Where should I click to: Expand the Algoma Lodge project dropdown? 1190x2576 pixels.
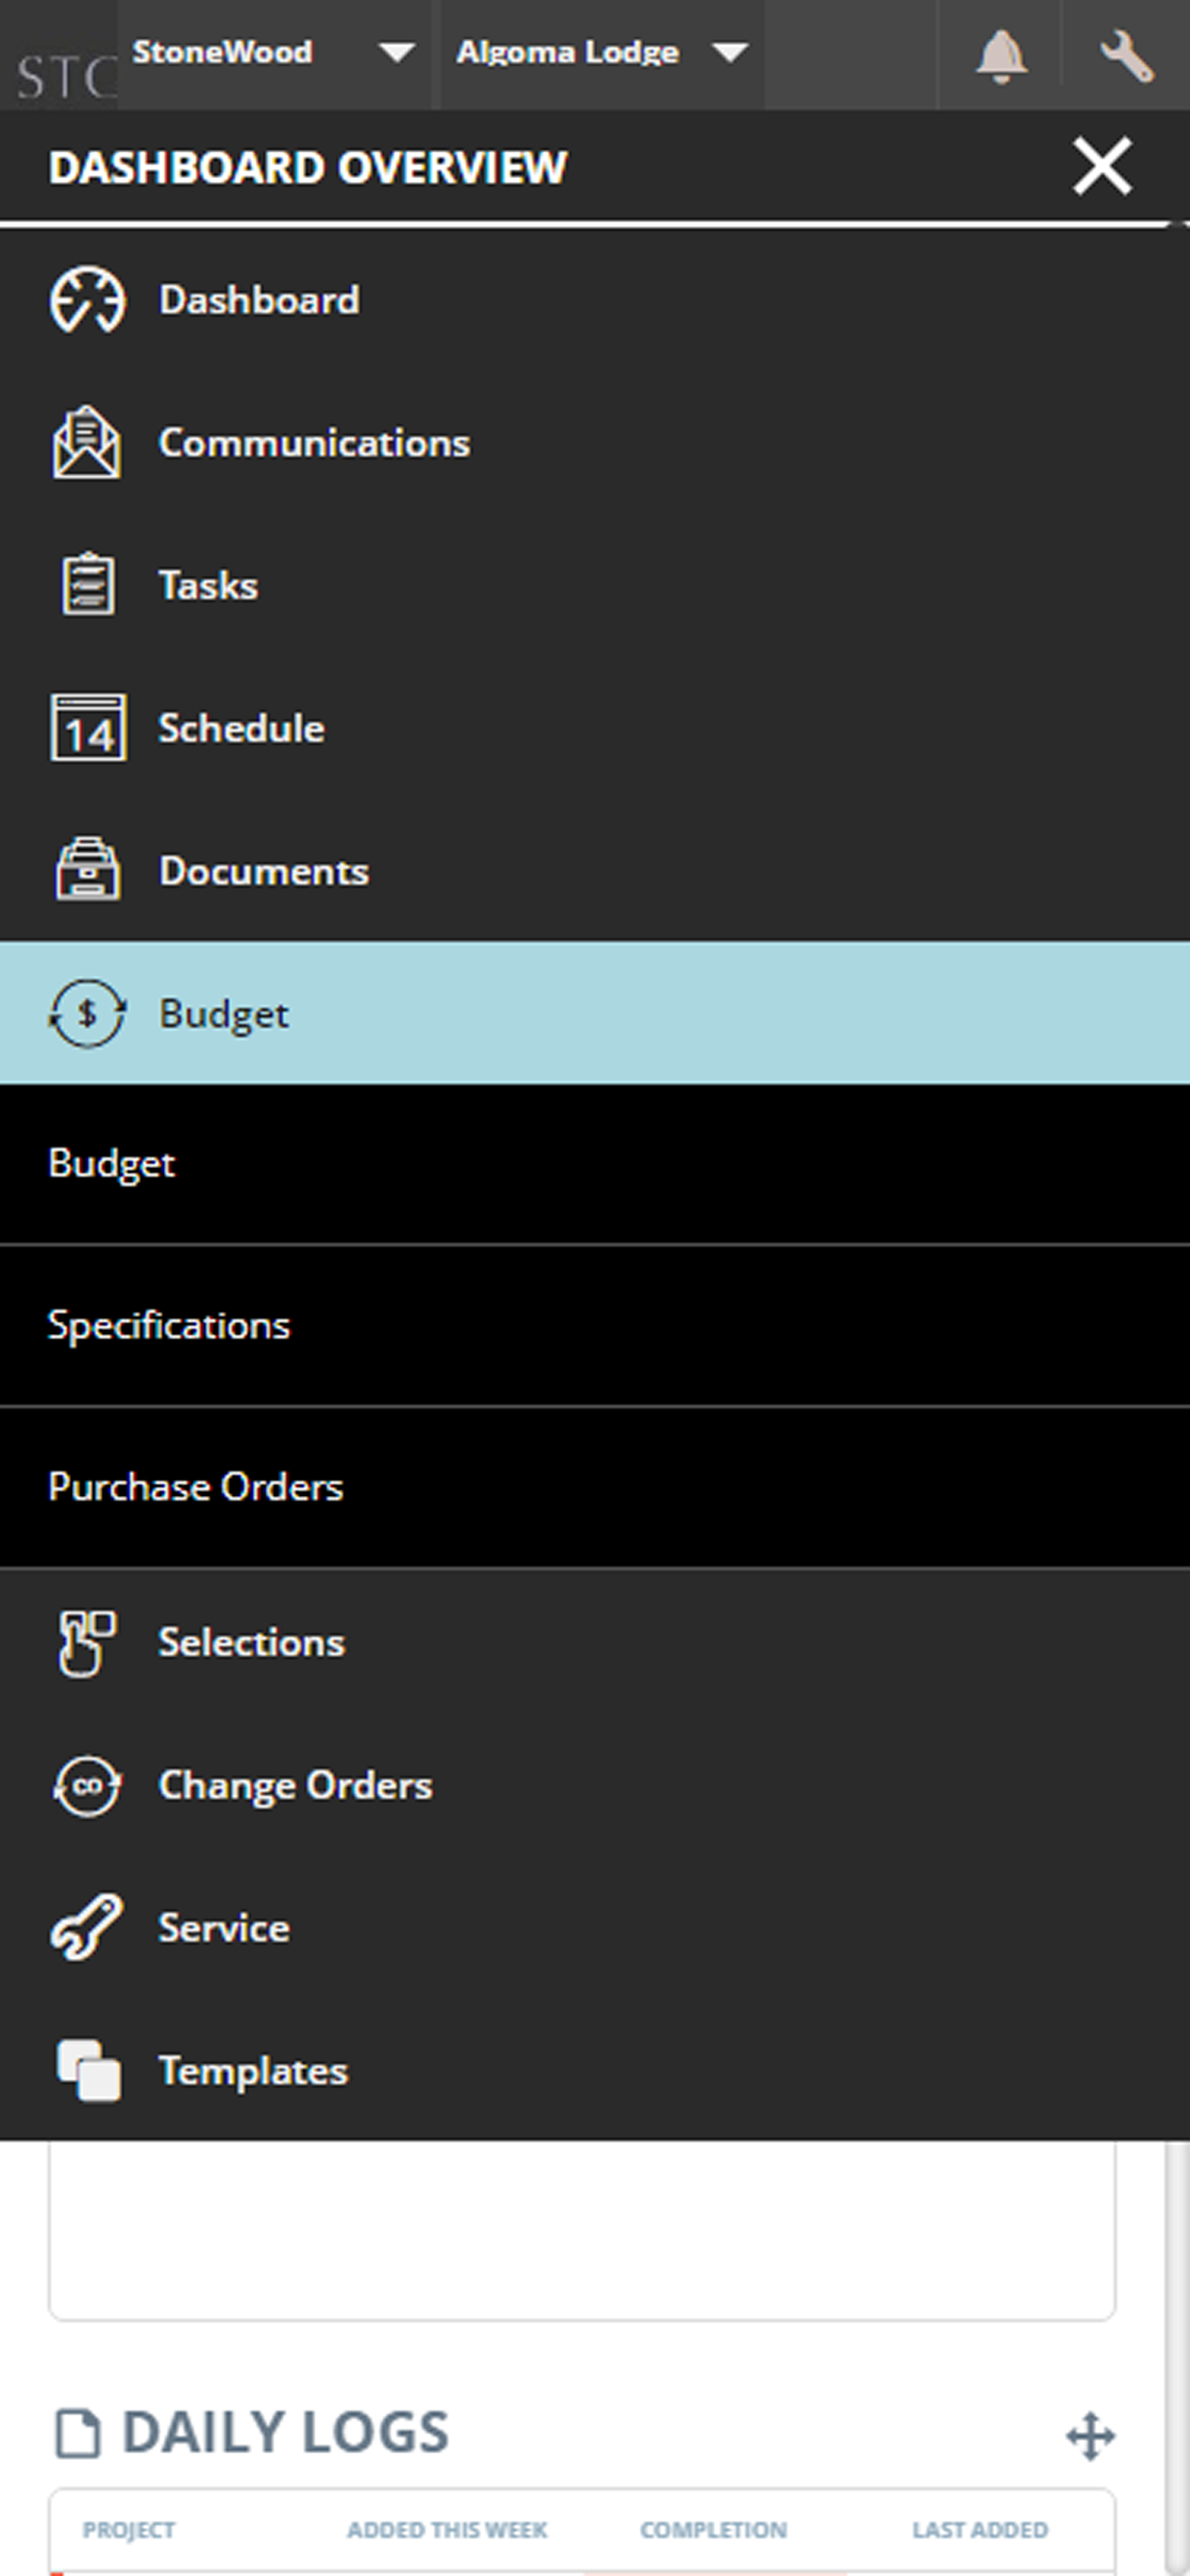(x=602, y=54)
